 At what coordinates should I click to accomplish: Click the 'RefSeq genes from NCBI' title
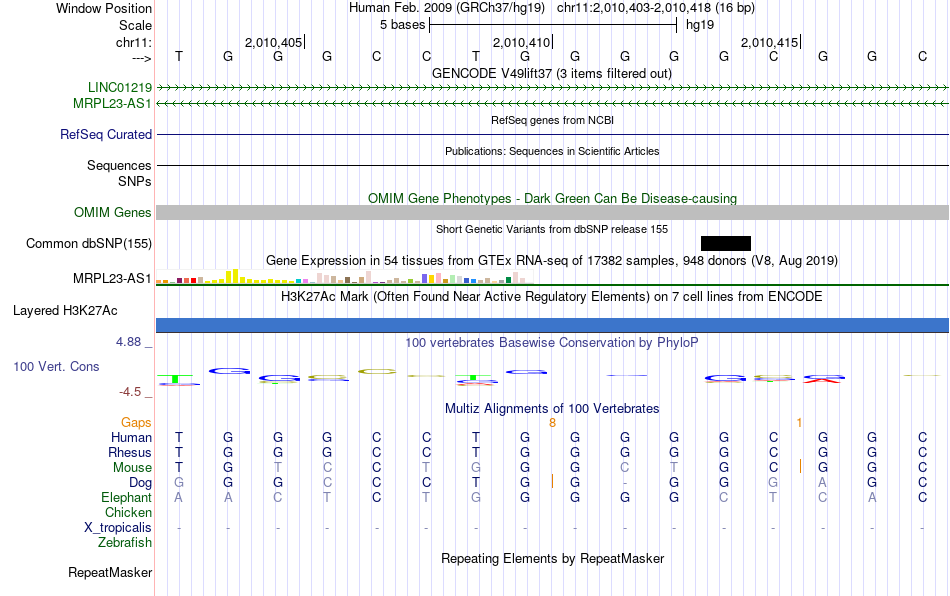(552, 120)
